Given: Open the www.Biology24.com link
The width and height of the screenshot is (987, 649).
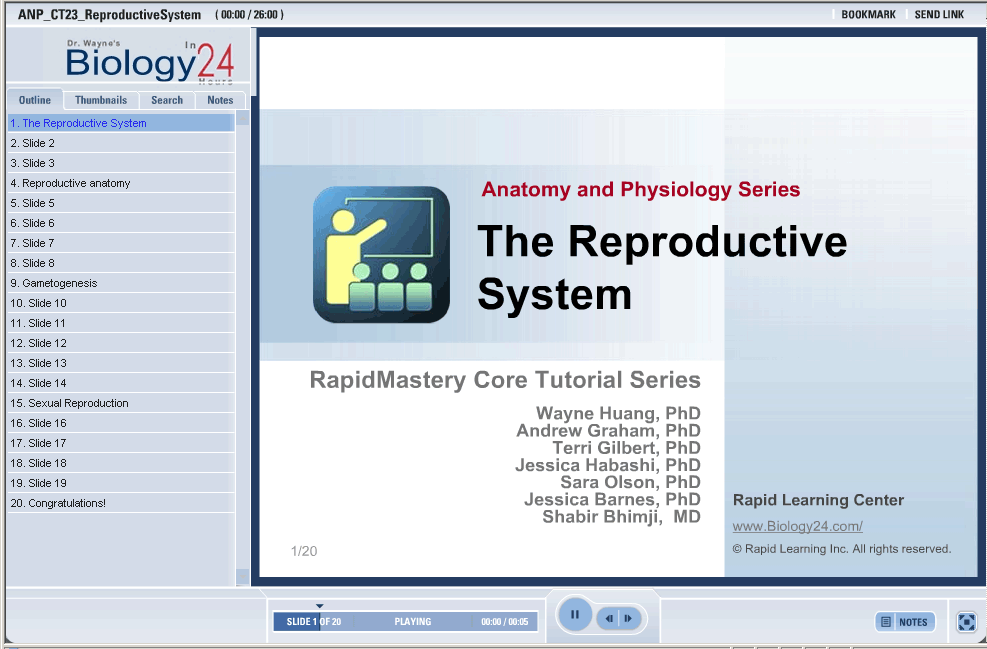Looking at the screenshot, I should (x=797, y=526).
